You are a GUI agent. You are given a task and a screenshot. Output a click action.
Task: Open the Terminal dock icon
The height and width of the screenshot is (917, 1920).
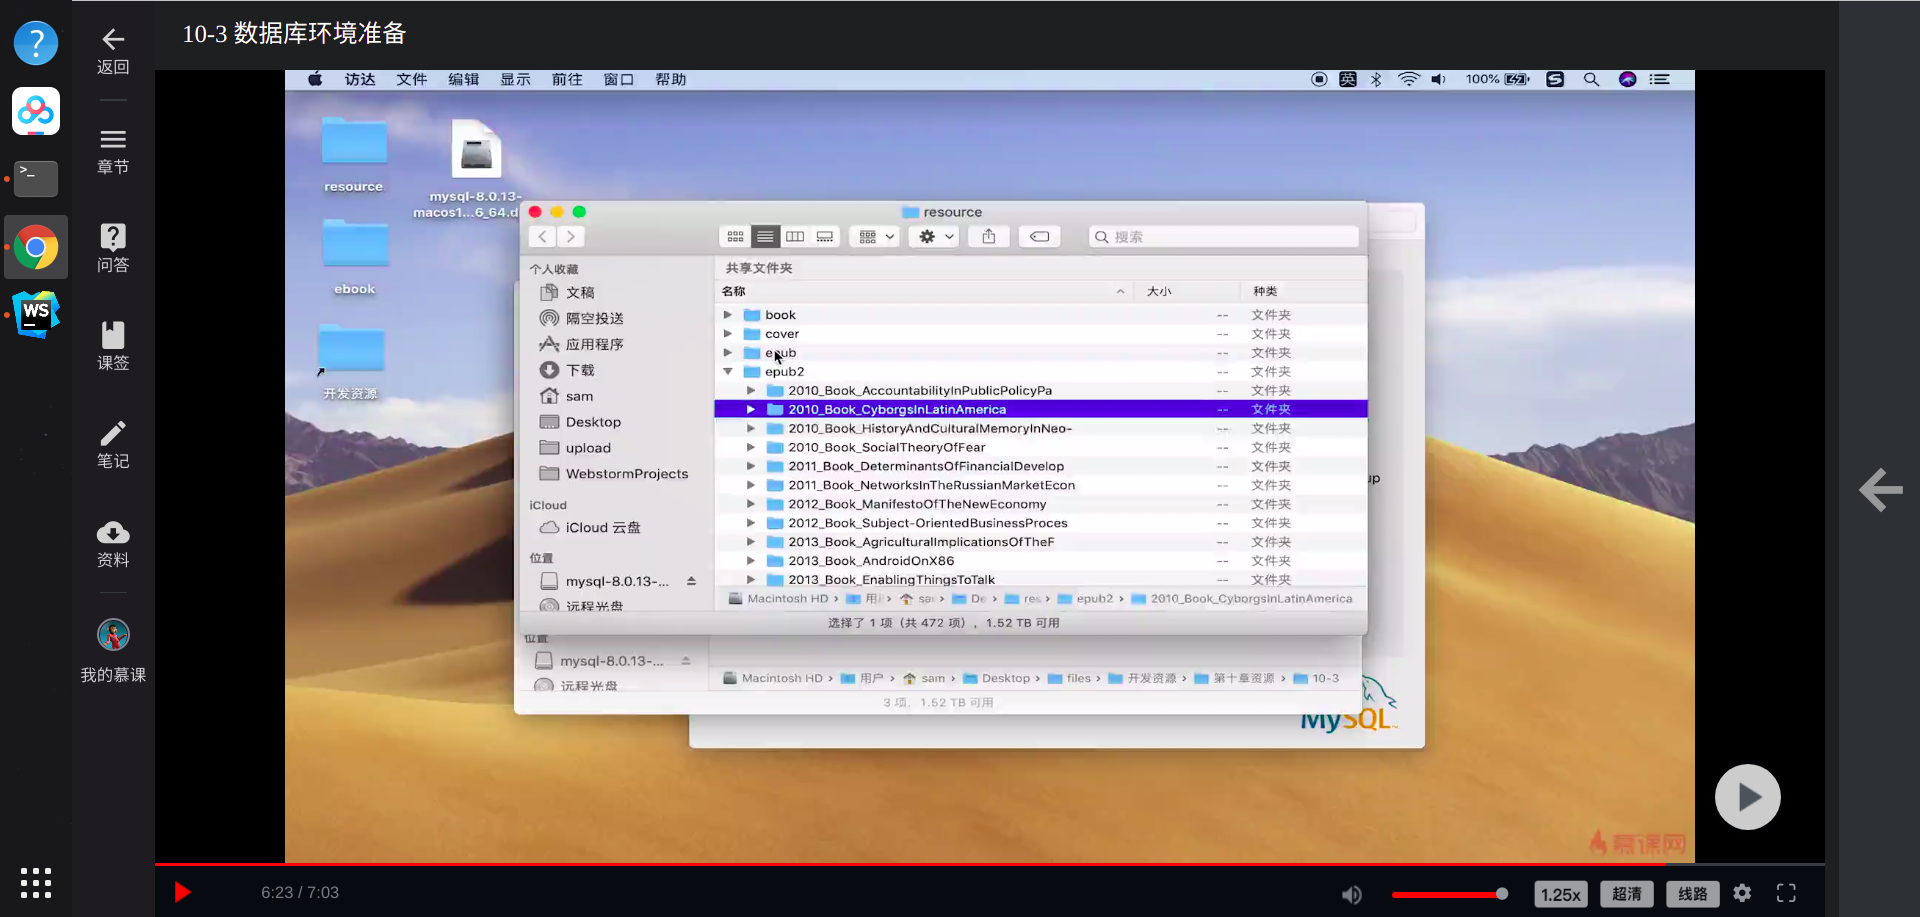36,179
